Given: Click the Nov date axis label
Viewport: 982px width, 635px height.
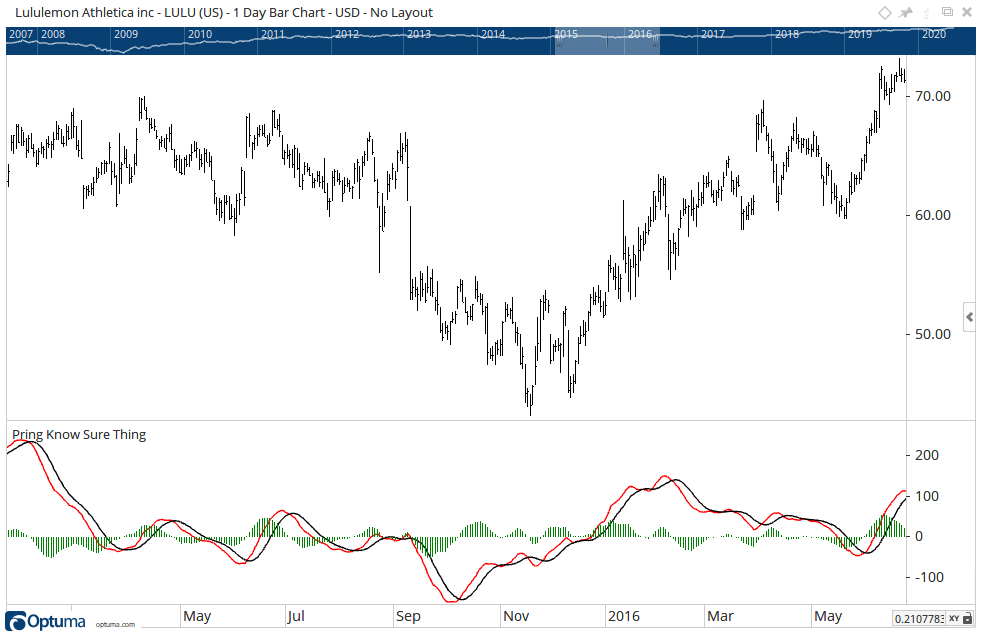Looking at the screenshot, I should [x=516, y=616].
